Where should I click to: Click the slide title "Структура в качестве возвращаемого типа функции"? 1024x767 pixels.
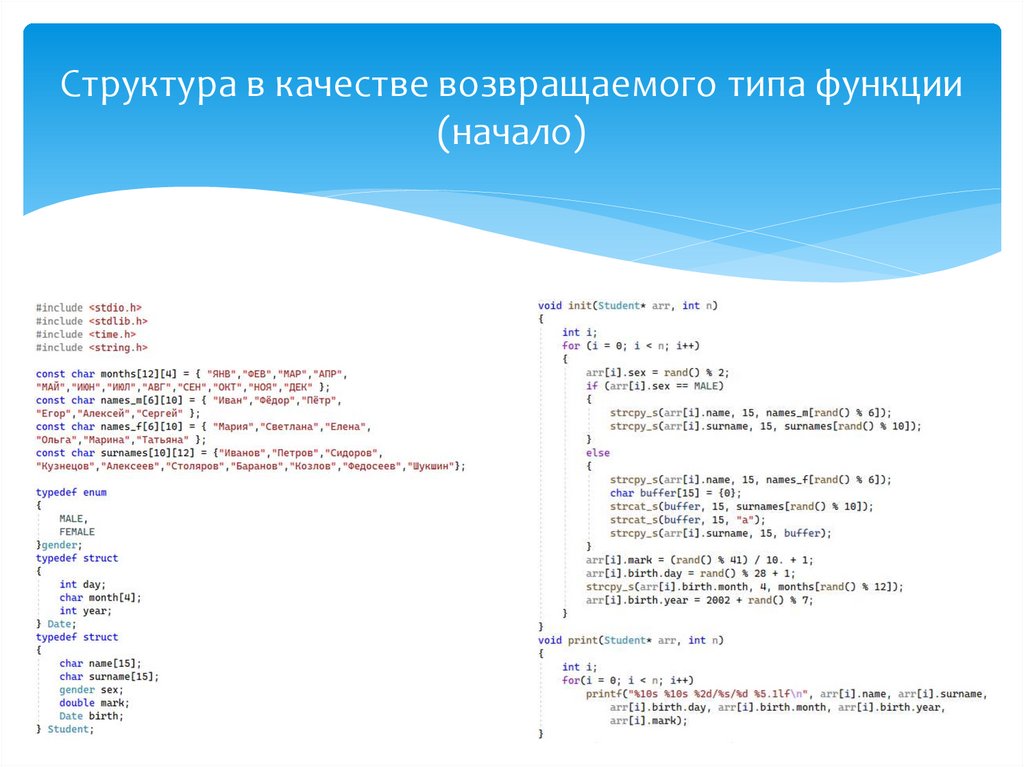click(x=511, y=85)
